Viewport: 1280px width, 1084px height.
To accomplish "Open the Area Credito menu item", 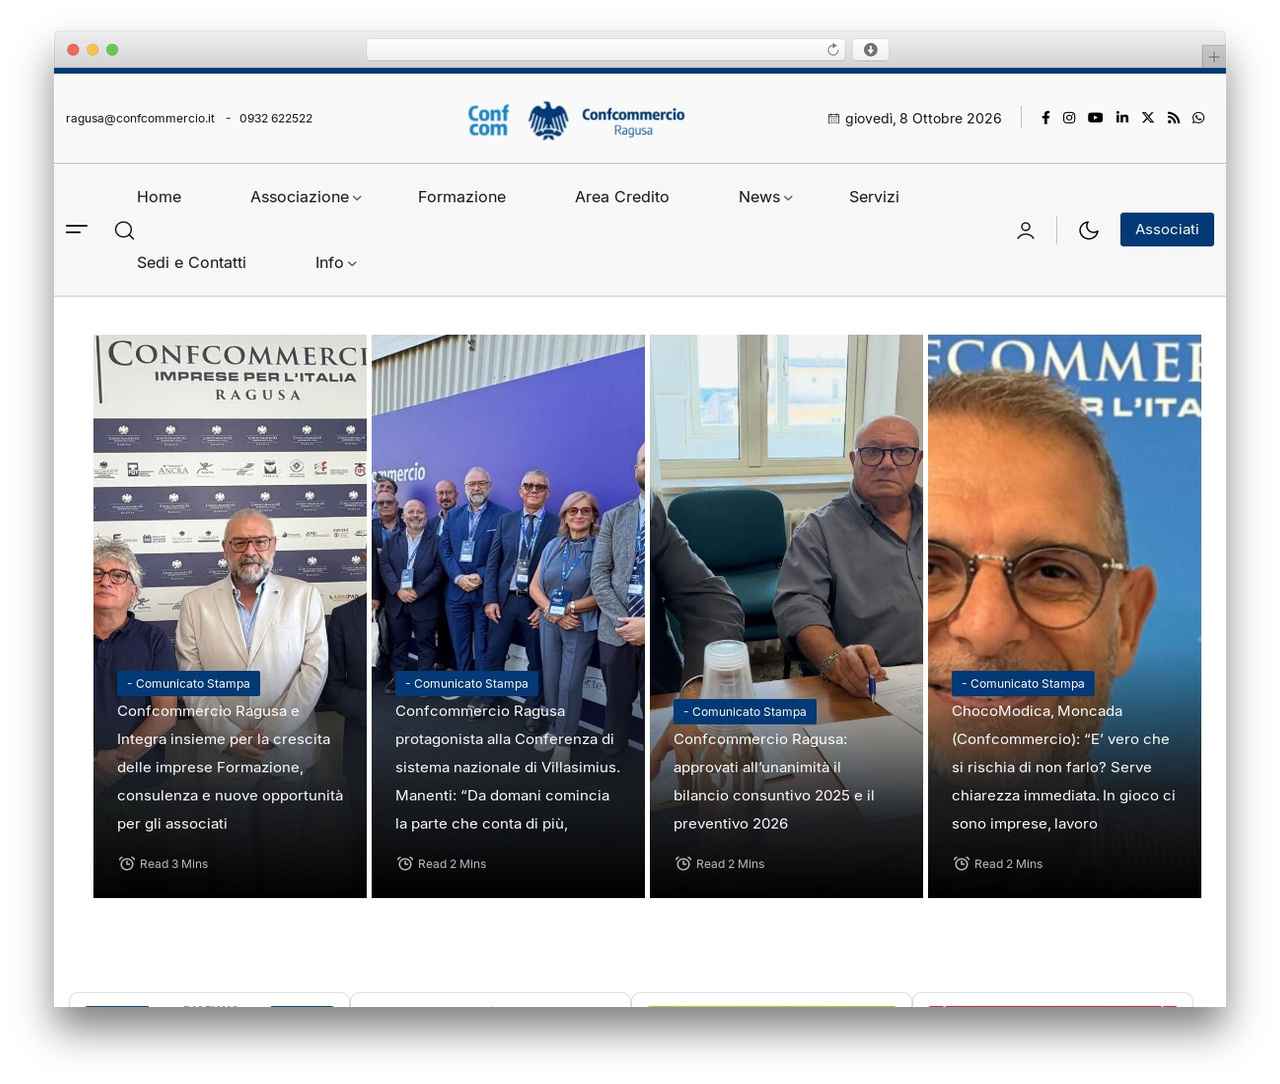I will point(622,197).
